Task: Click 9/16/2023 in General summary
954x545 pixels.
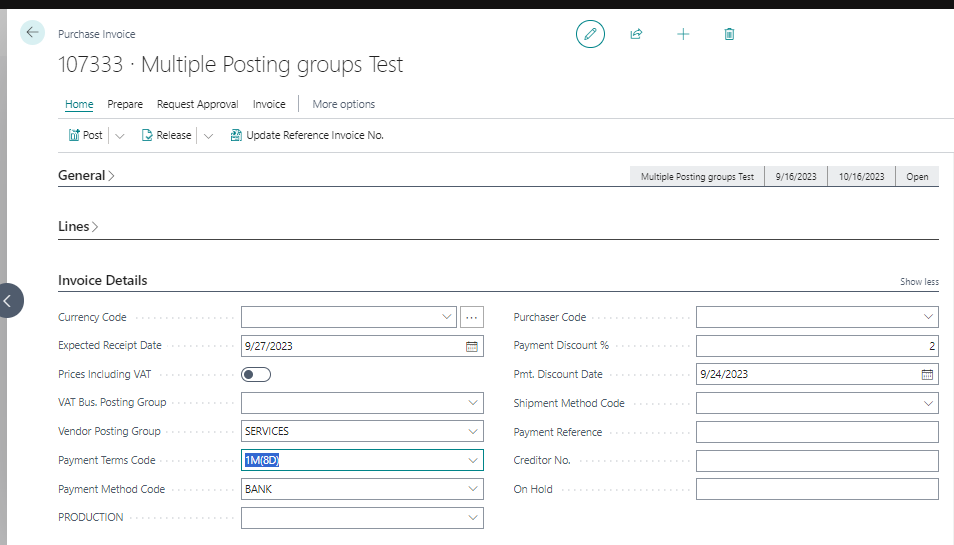Action: (796, 176)
